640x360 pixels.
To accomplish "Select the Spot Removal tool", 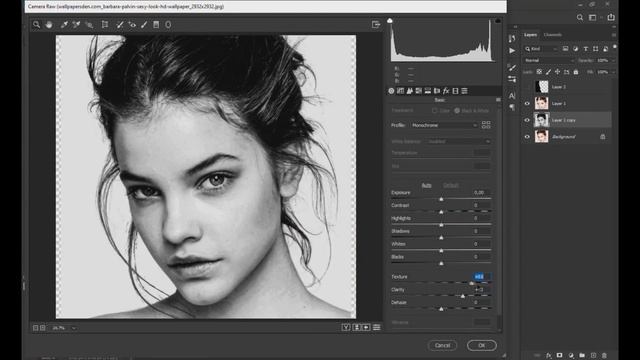I will (120, 25).
